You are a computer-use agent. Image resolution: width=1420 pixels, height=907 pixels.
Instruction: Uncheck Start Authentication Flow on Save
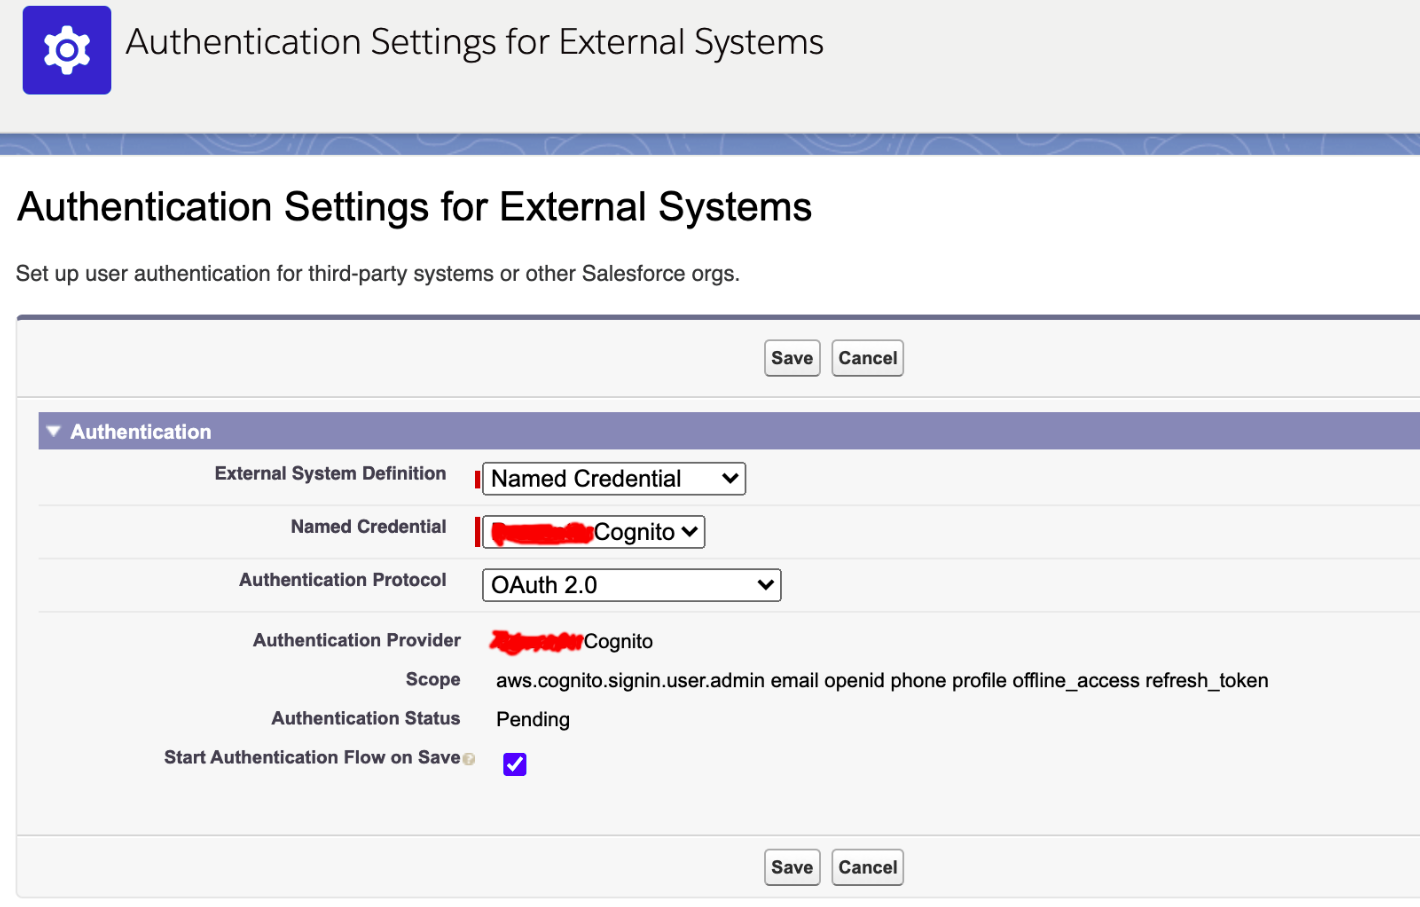coord(515,764)
